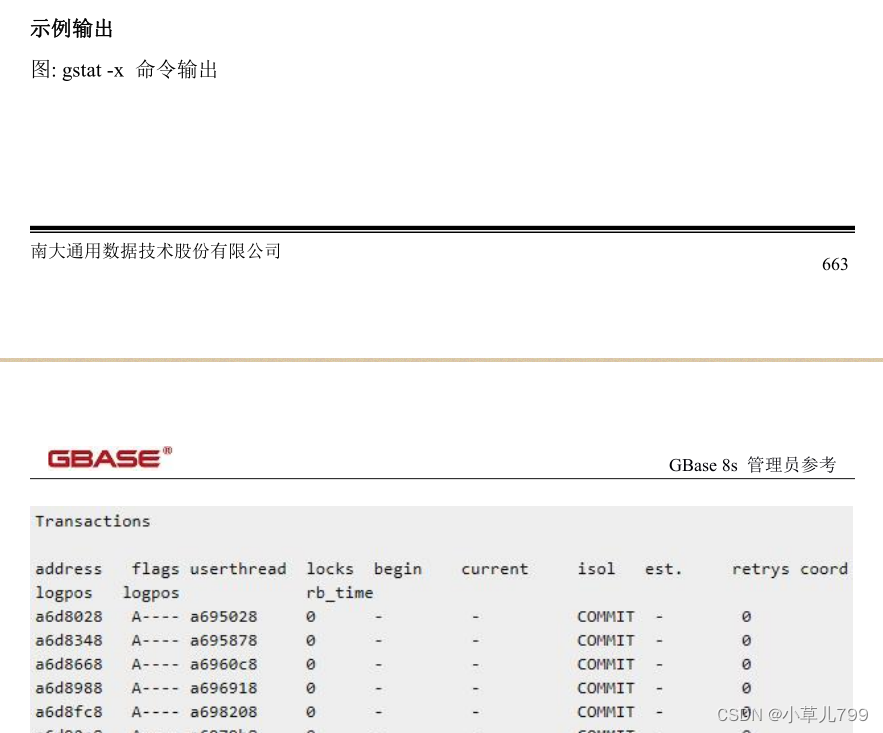The image size is (883, 733).
Task: Select the retrys coord column header
Action: (793, 569)
